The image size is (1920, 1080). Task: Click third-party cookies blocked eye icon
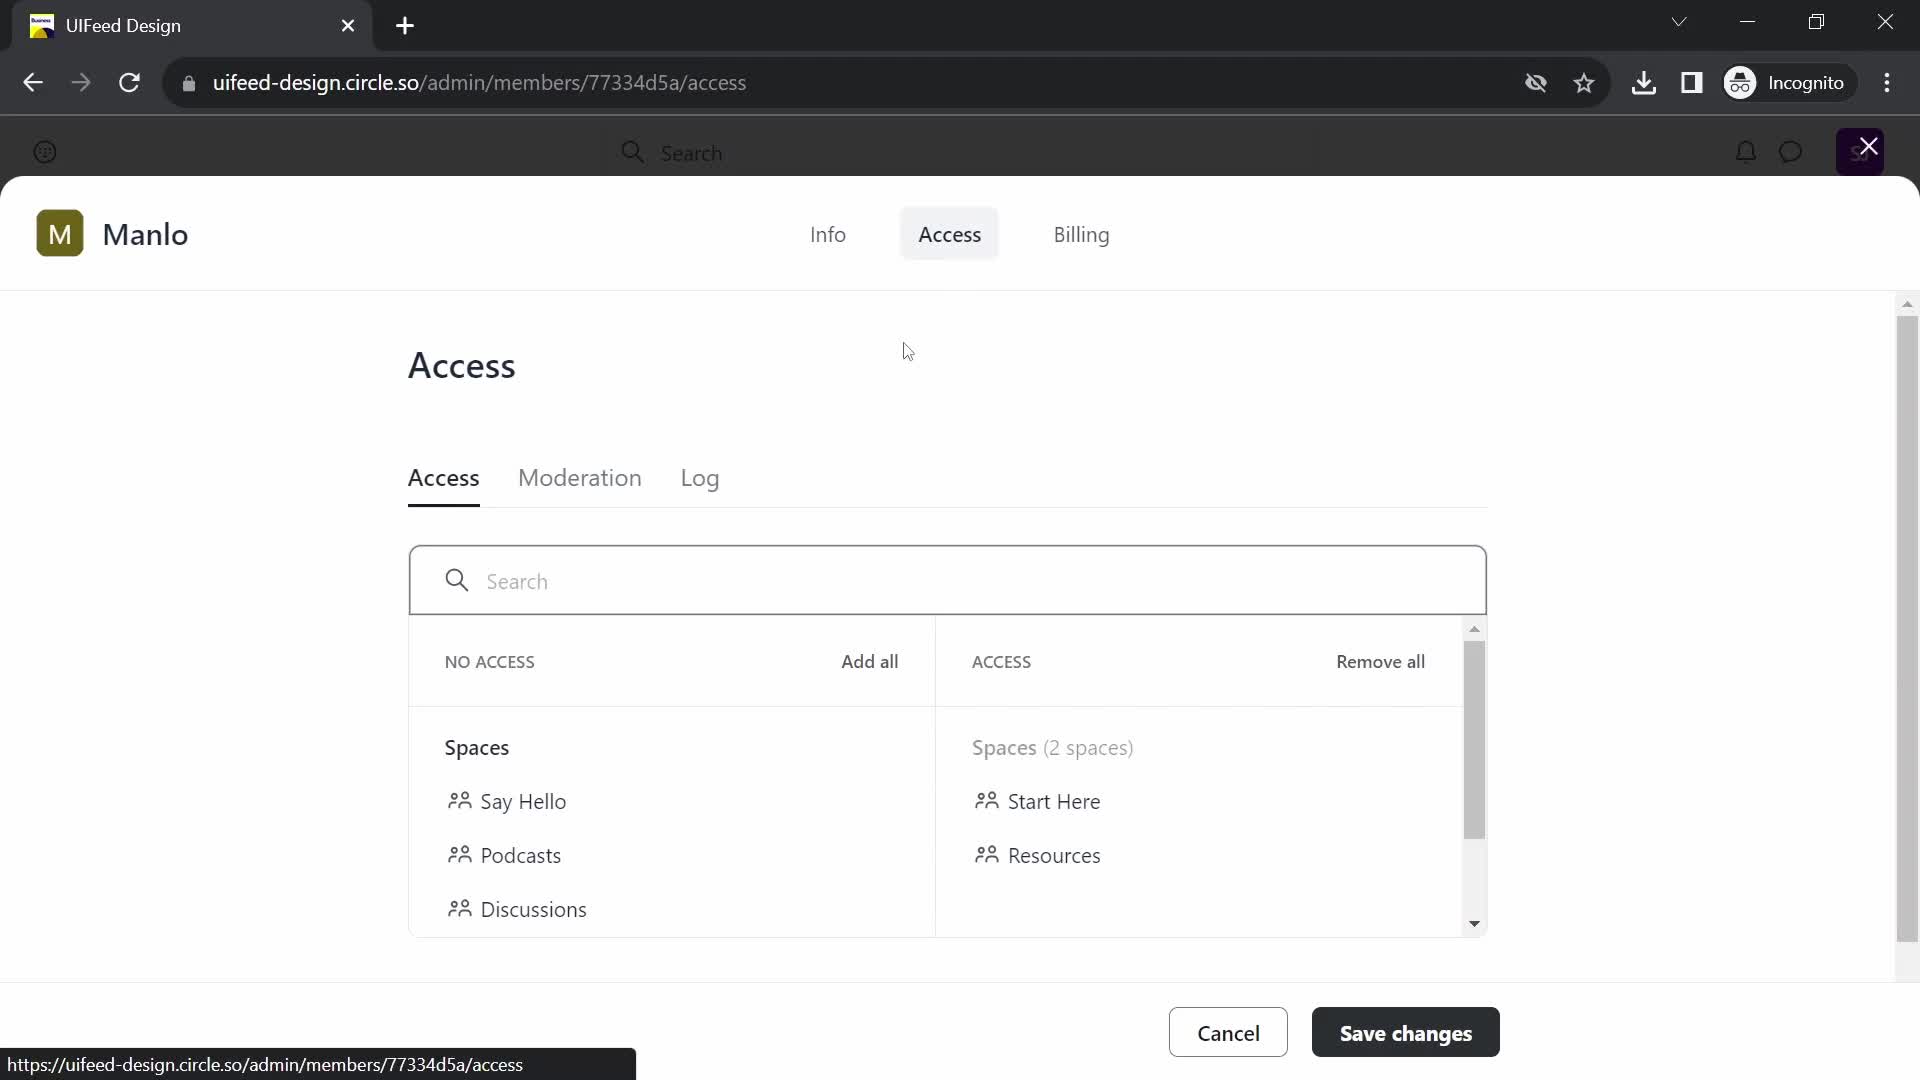point(1536,83)
